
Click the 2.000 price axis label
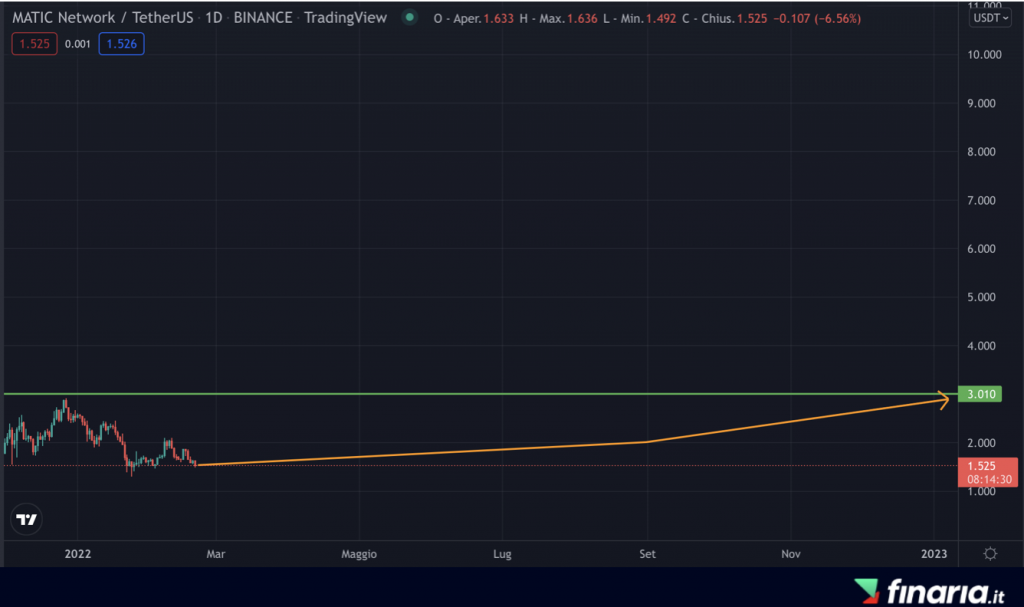pos(982,442)
